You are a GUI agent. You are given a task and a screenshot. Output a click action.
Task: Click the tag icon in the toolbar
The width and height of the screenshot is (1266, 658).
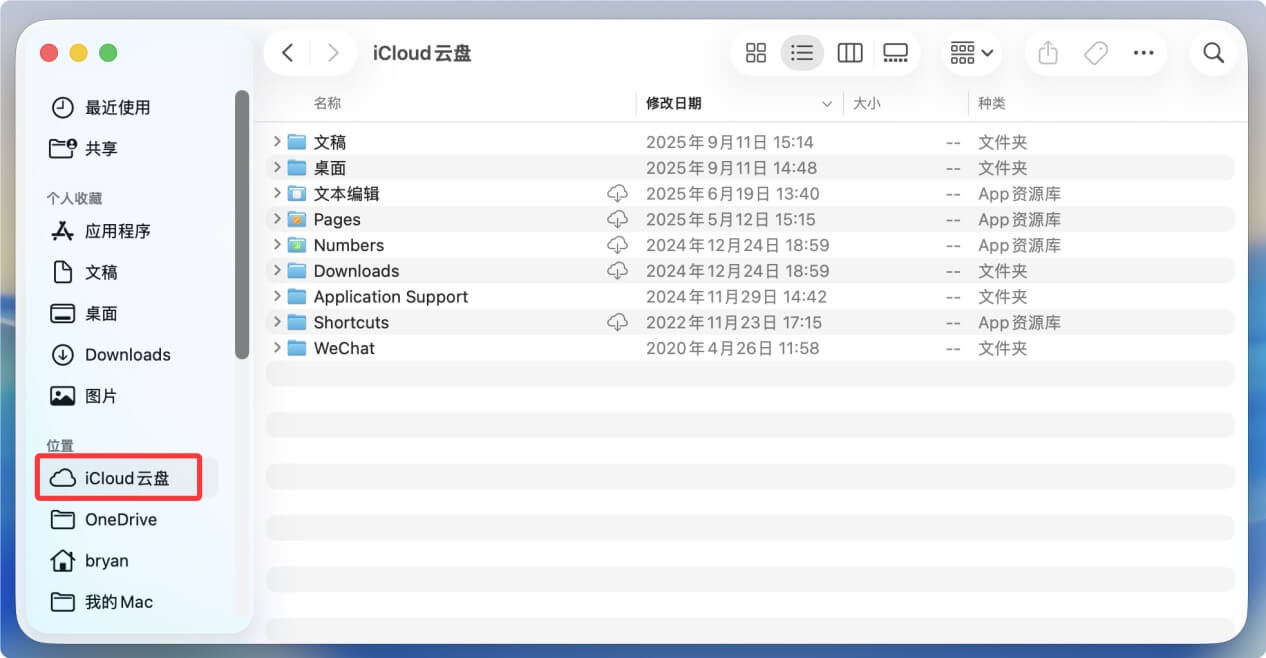click(x=1095, y=52)
